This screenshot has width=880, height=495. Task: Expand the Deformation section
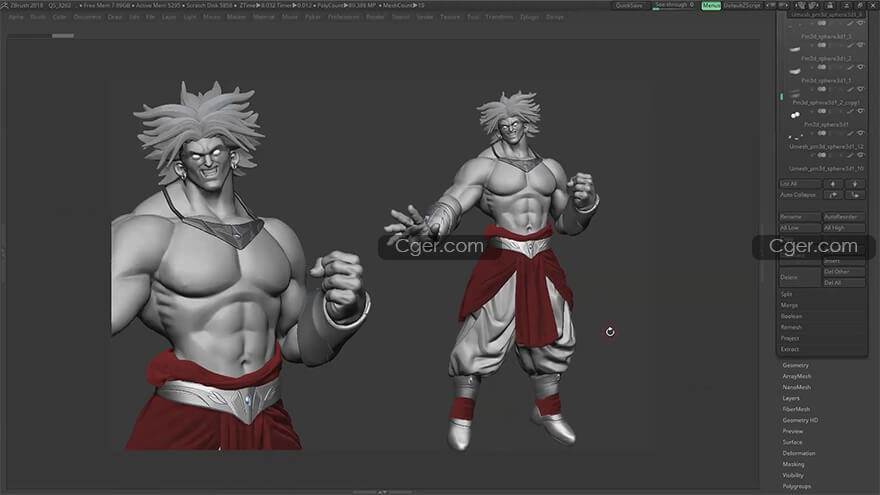[798, 453]
